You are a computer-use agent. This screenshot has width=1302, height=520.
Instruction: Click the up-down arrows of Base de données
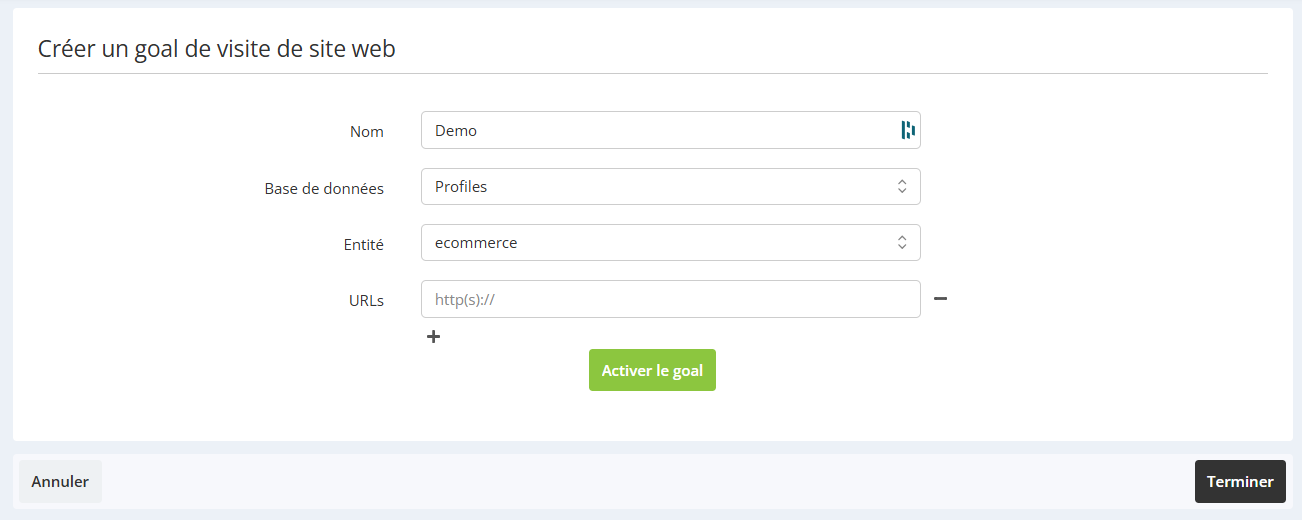(x=901, y=186)
